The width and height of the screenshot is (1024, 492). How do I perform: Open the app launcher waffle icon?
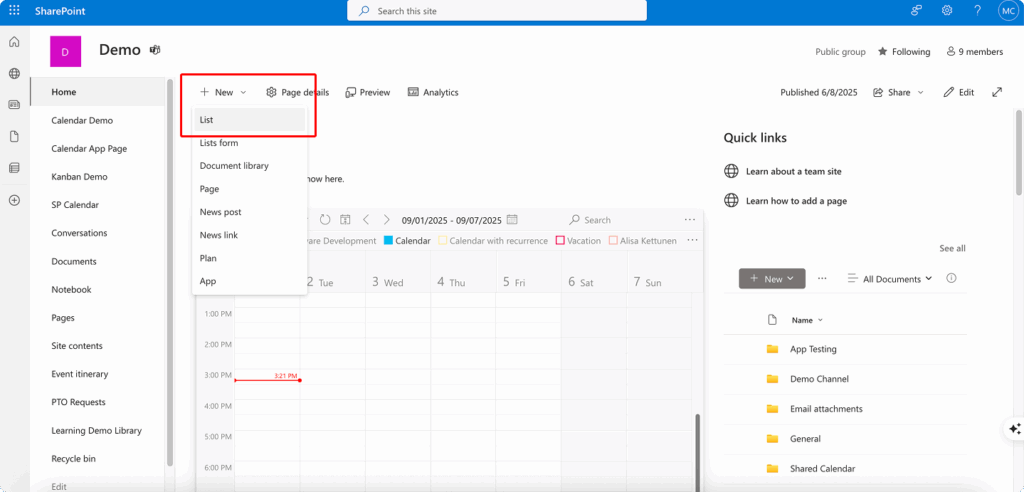tap(14, 10)
